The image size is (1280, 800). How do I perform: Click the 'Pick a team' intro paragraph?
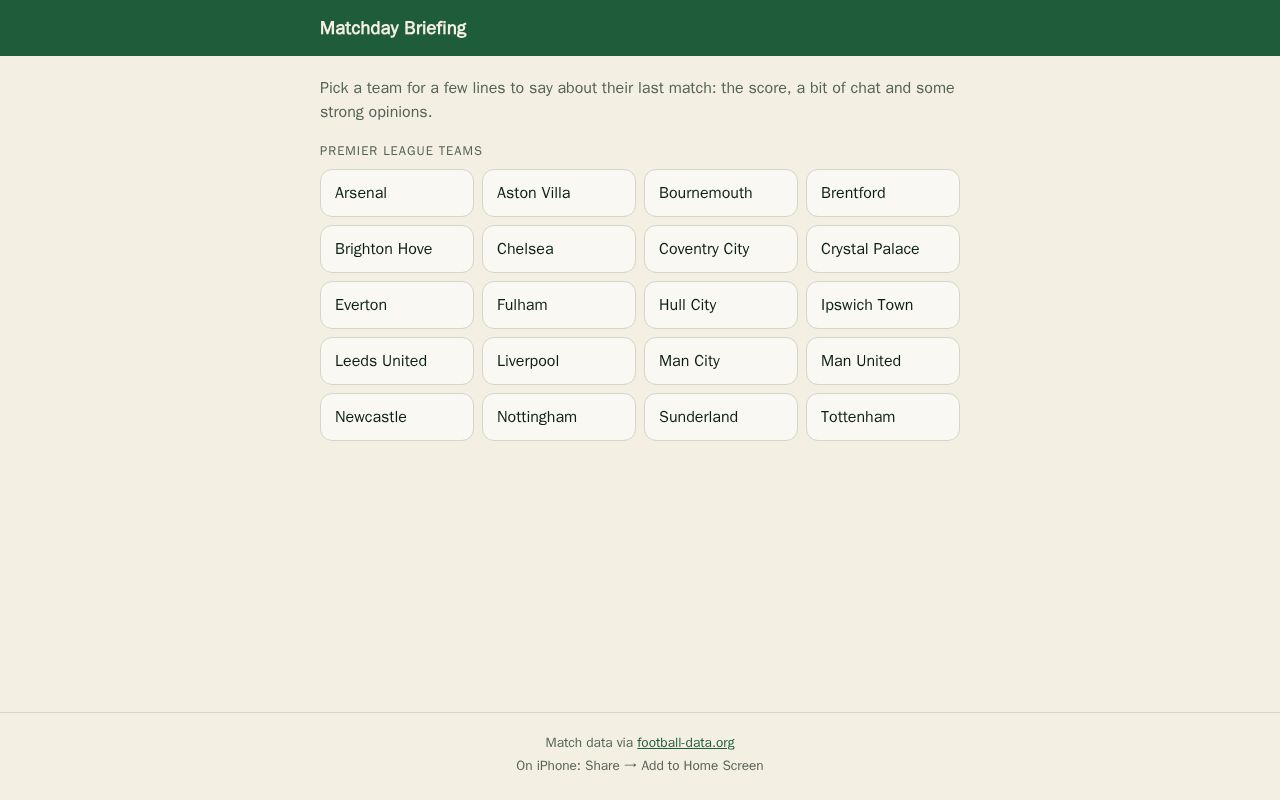click(638, 100)
